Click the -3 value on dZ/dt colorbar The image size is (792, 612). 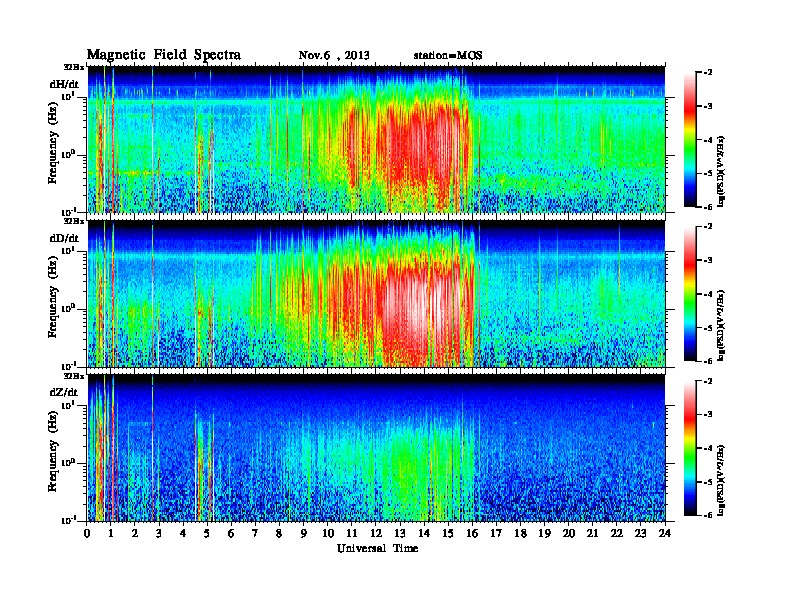708,414
